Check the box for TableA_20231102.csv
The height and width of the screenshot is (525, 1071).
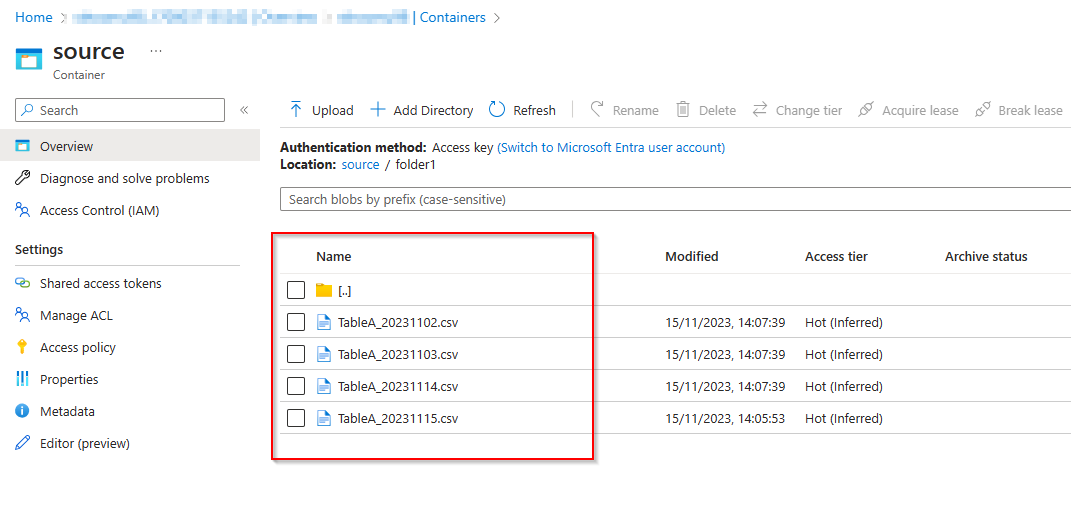pos(296,322)
